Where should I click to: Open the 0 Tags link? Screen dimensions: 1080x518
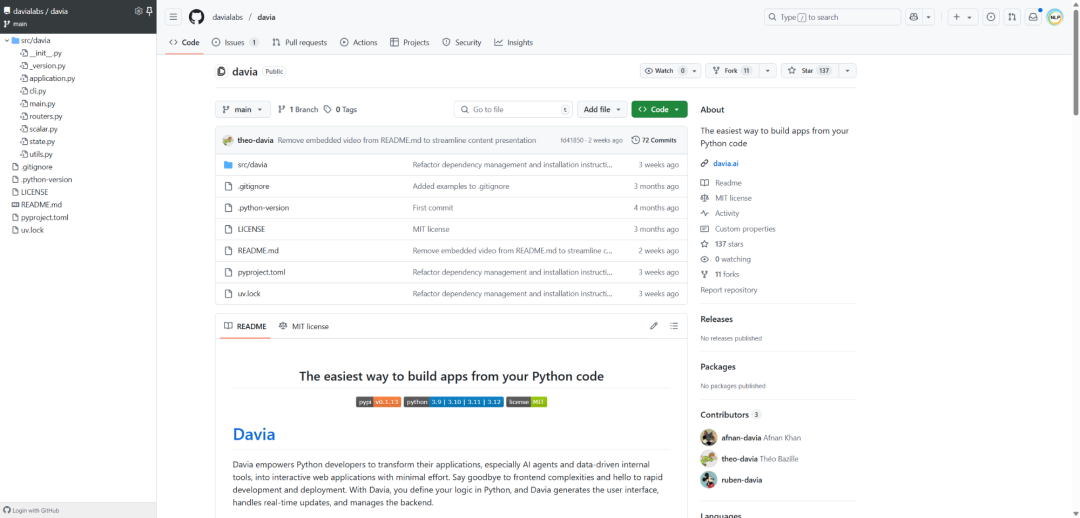340,110
